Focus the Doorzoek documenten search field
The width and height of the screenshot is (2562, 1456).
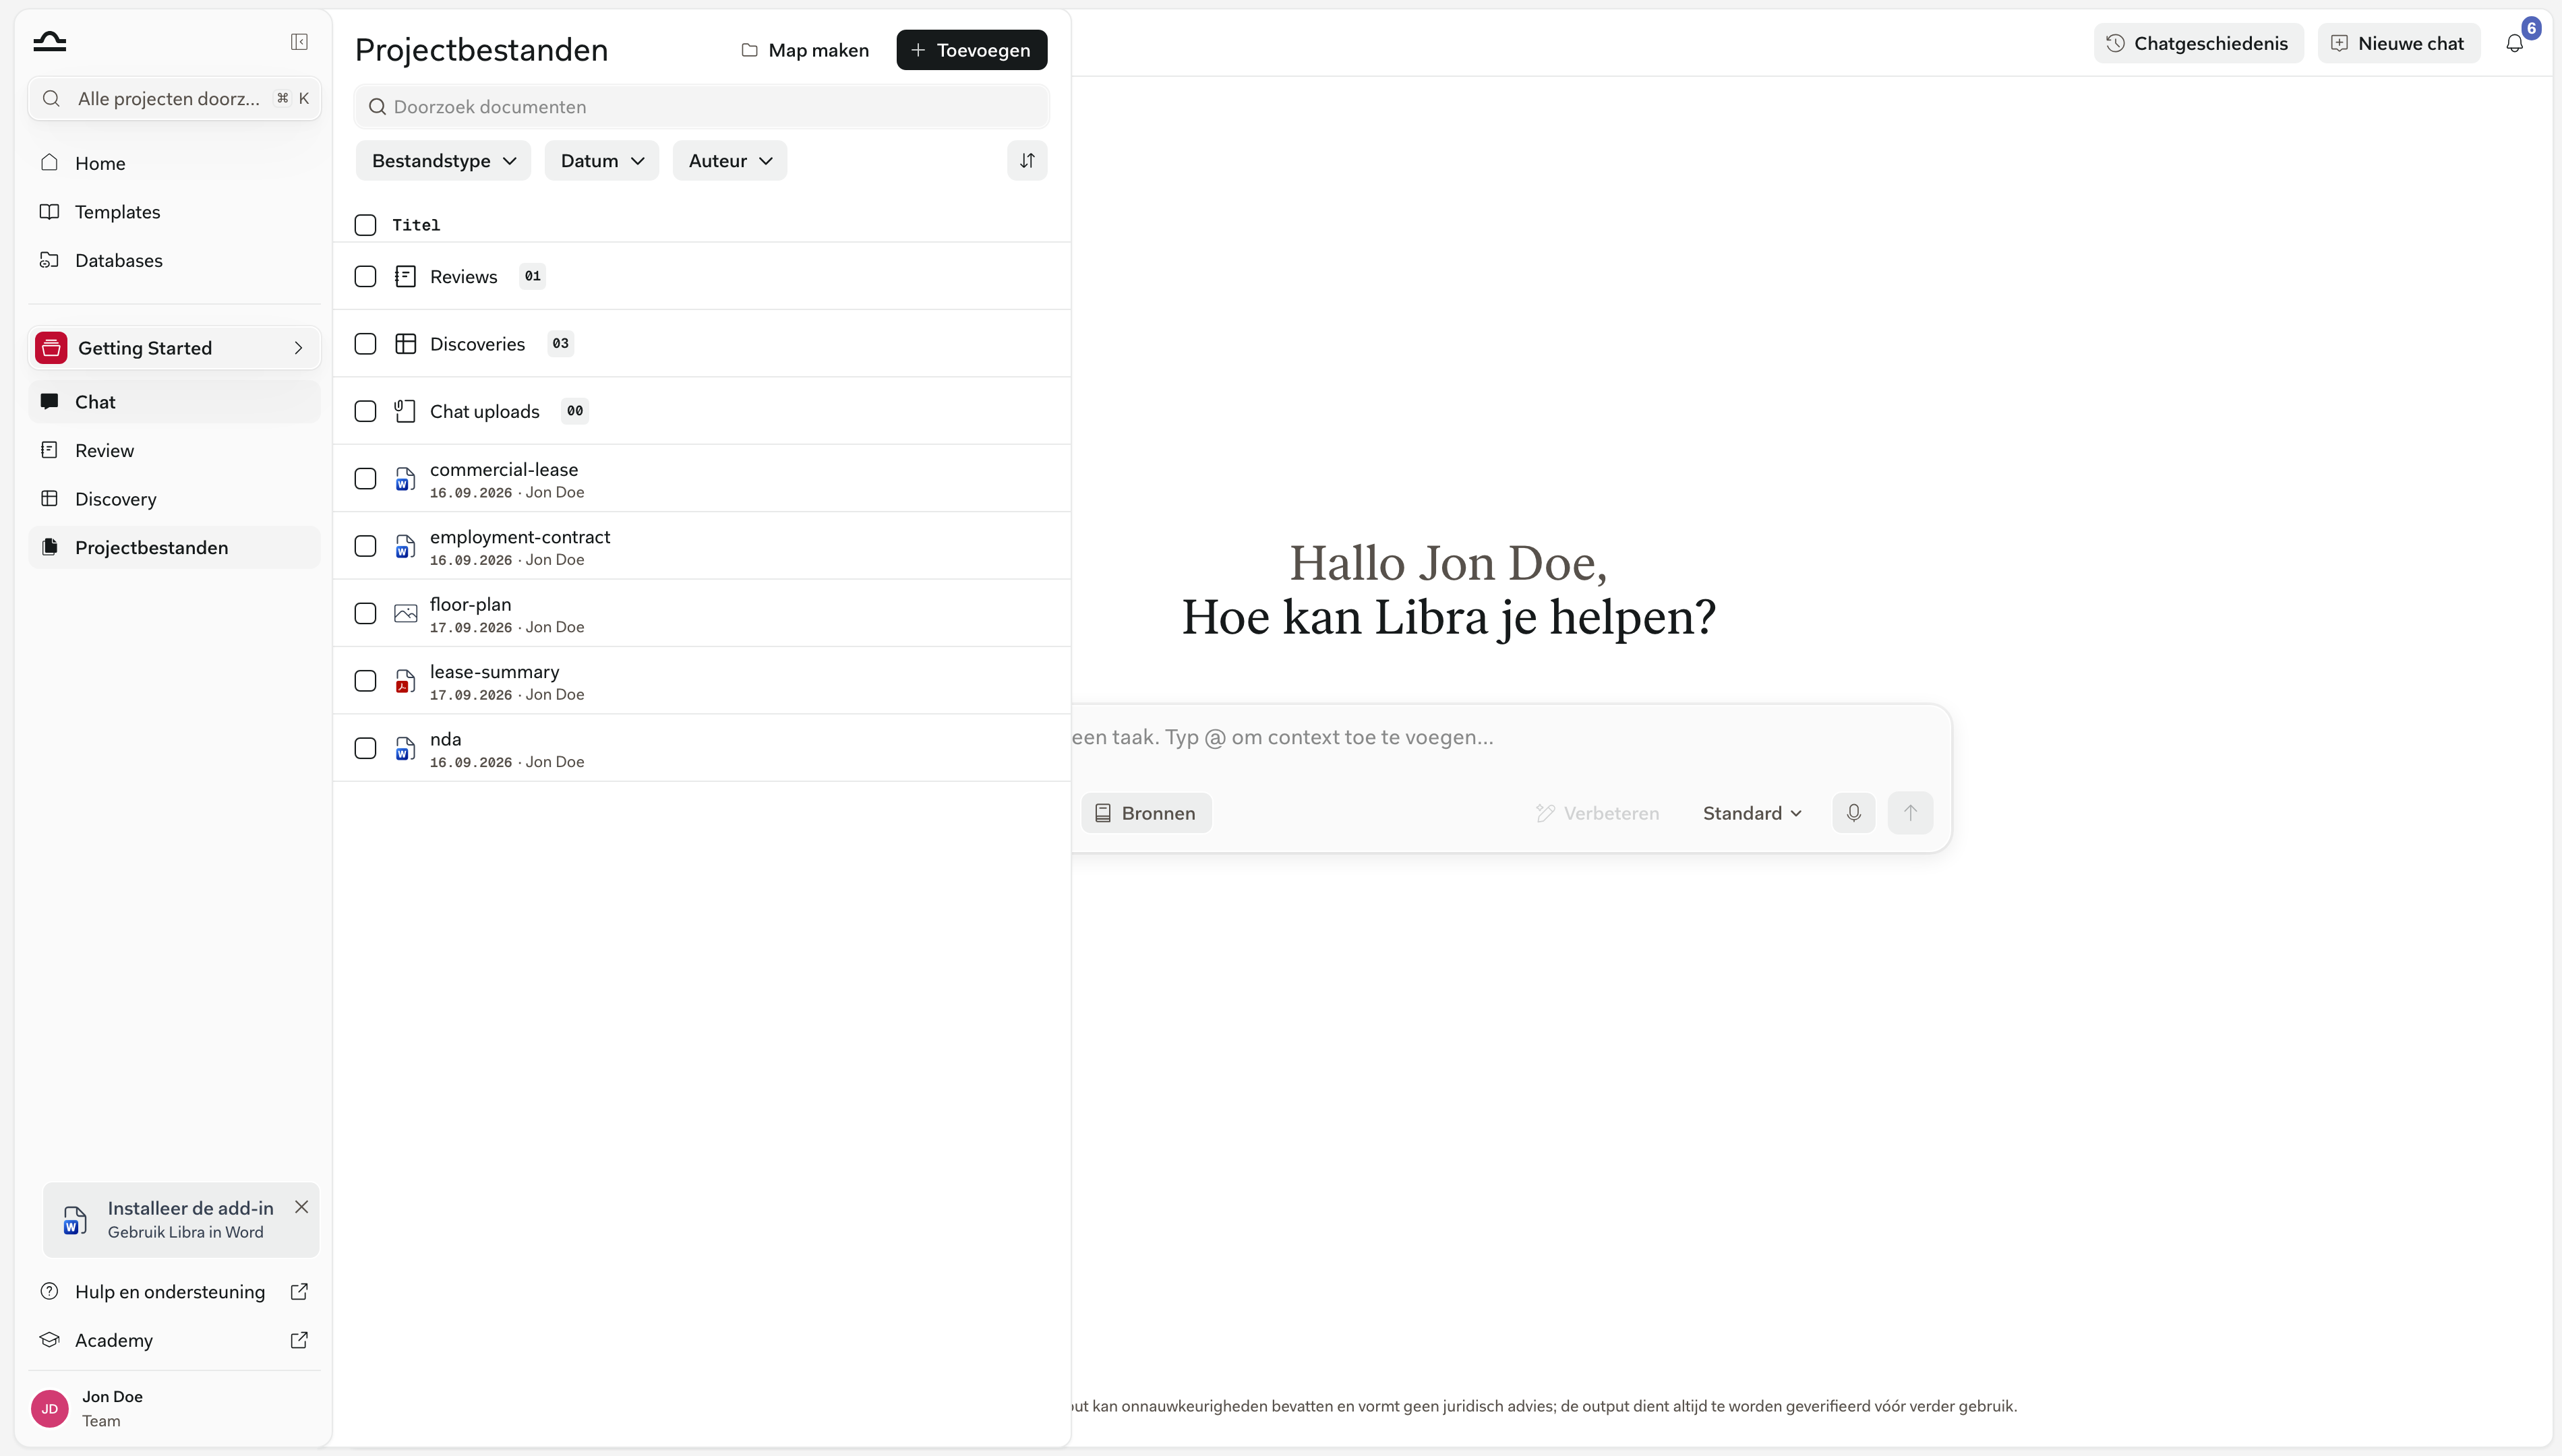701,106
